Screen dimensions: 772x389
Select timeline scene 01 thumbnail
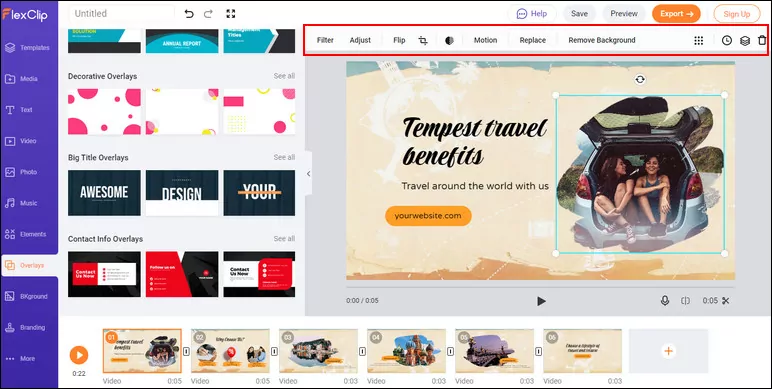pos(142,351)
